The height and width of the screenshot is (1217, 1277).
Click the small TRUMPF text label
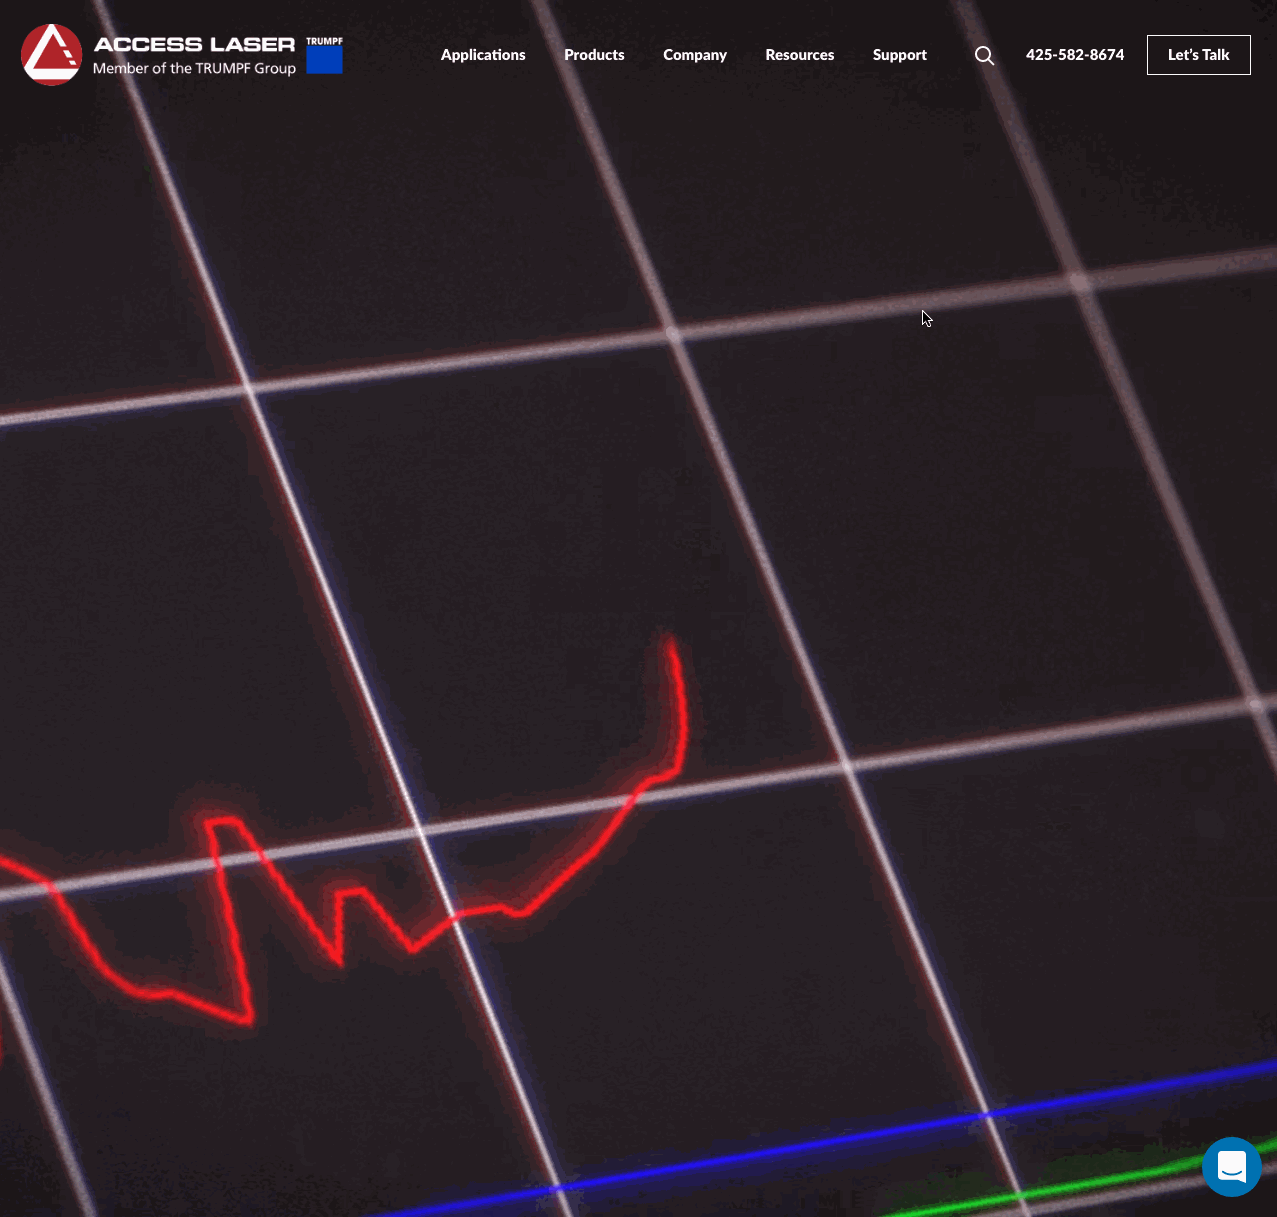pyautogui.click(x=324, y=41)
